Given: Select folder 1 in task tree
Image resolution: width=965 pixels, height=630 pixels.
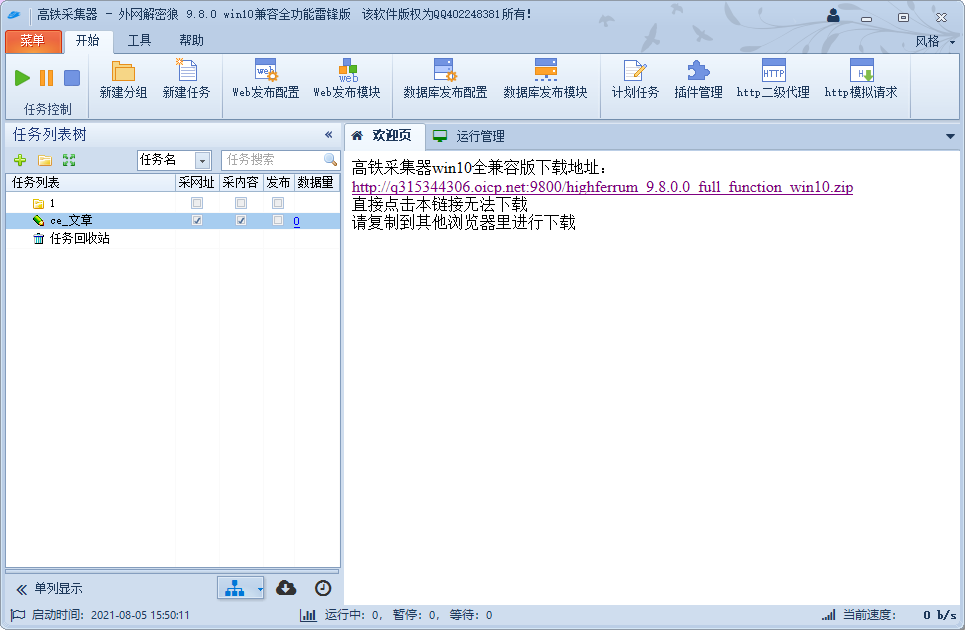Looking at the screenshot, I should pos(52,203).
